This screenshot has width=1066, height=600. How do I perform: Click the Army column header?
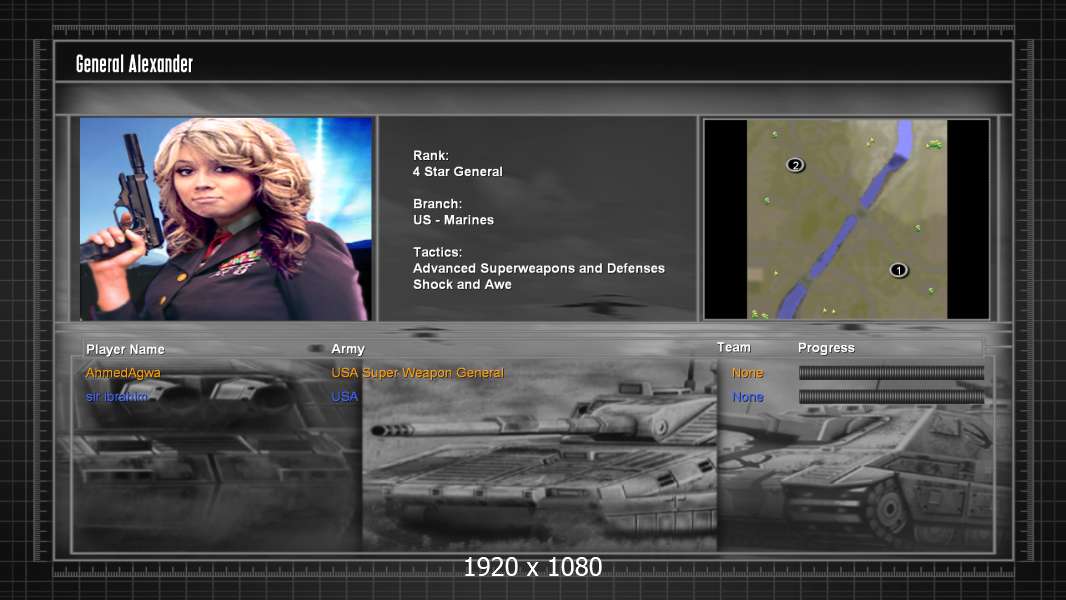(x=348, y=349)
